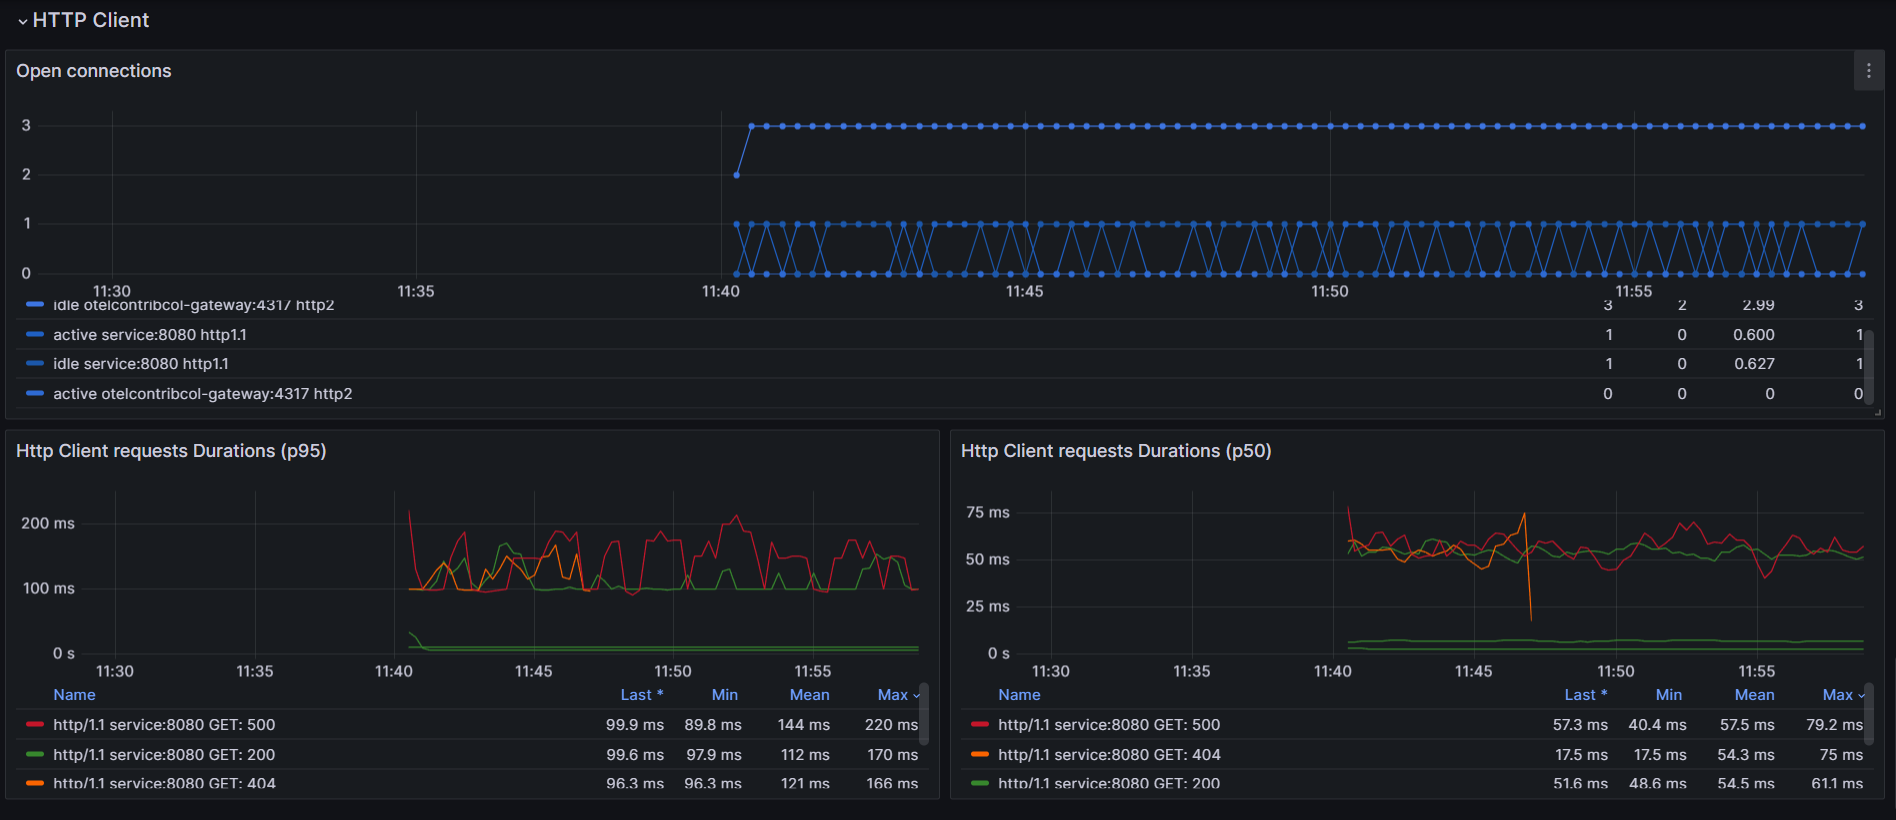Sort the p95 legend by Mean column
The width and height of the screenshot is (1896, 820).
click(x=809, y=695)
